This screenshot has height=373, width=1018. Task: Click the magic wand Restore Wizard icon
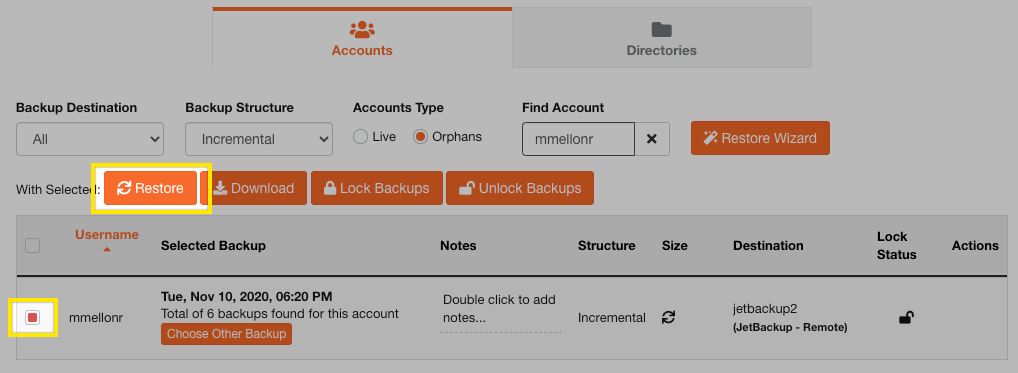[710, 138]
